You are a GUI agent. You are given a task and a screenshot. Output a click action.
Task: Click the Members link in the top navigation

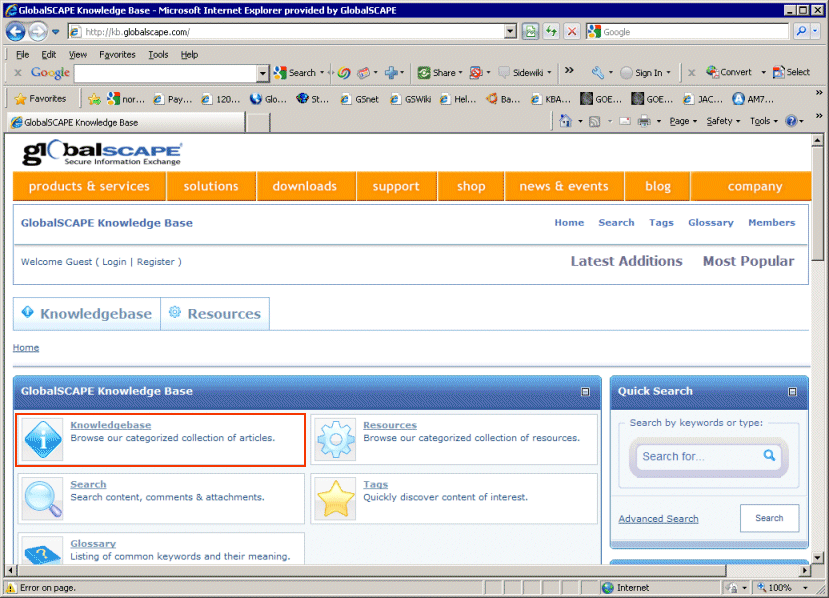(x=771, y=223)
